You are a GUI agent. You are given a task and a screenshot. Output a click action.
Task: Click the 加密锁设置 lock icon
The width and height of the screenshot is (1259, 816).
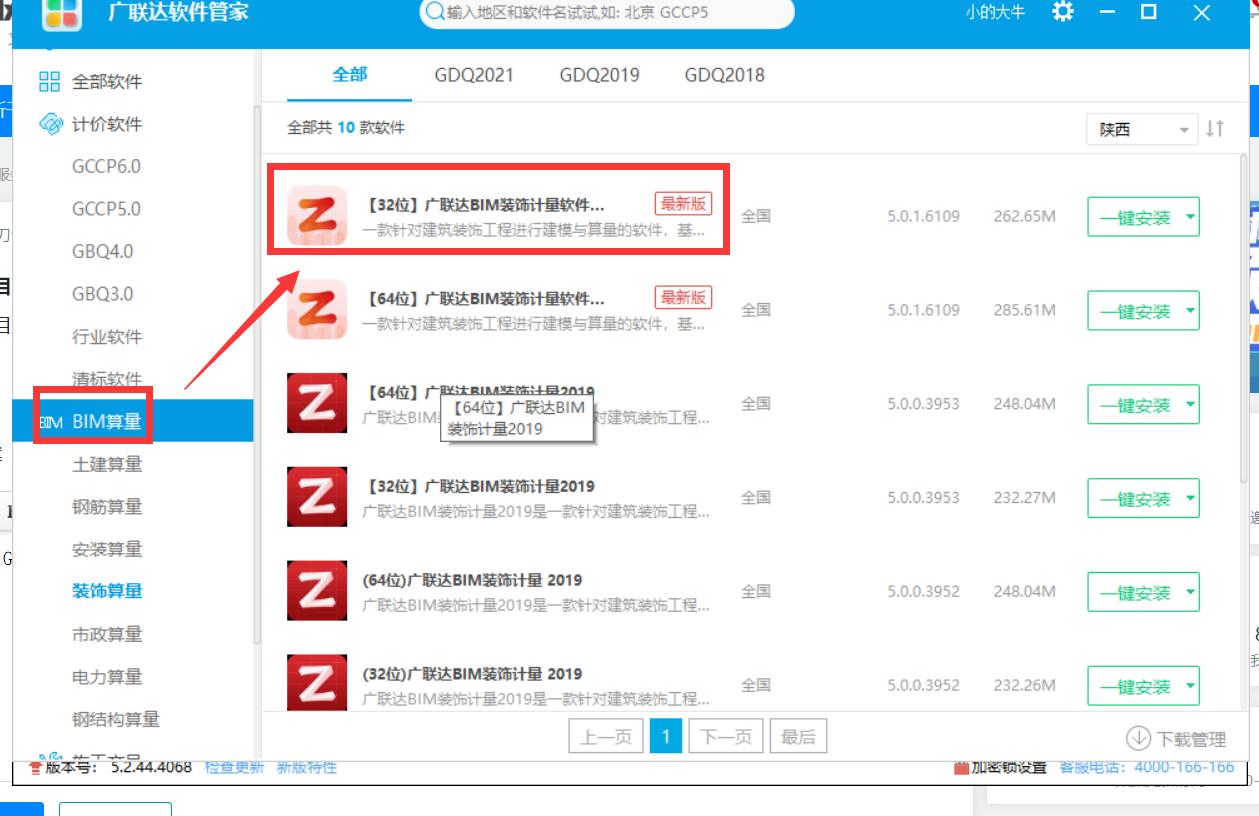click(x=962, y=768)
